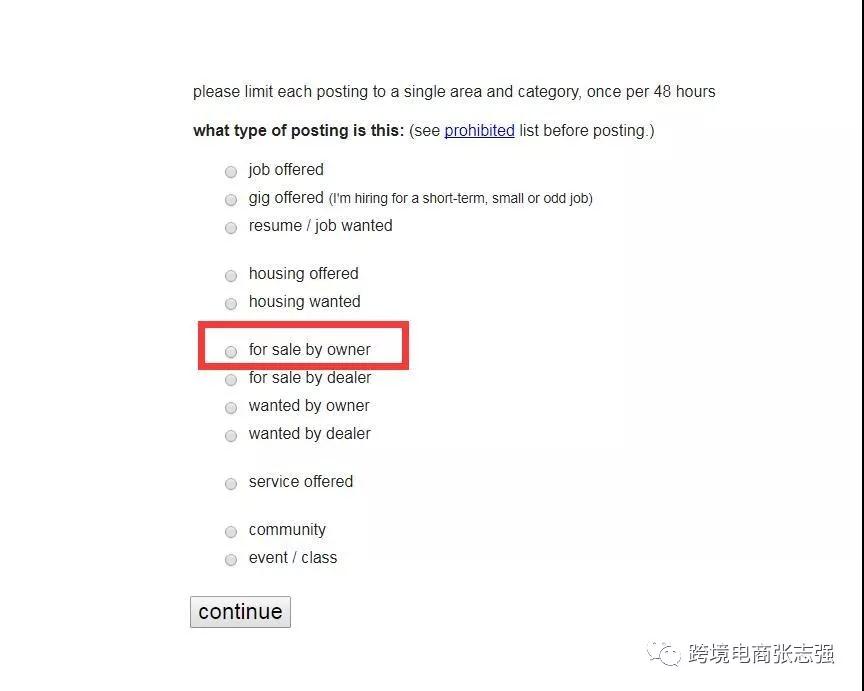Click the 'list before posting.)' text
The height and width of the screenshot is (691, 864).
pos(587,130)
